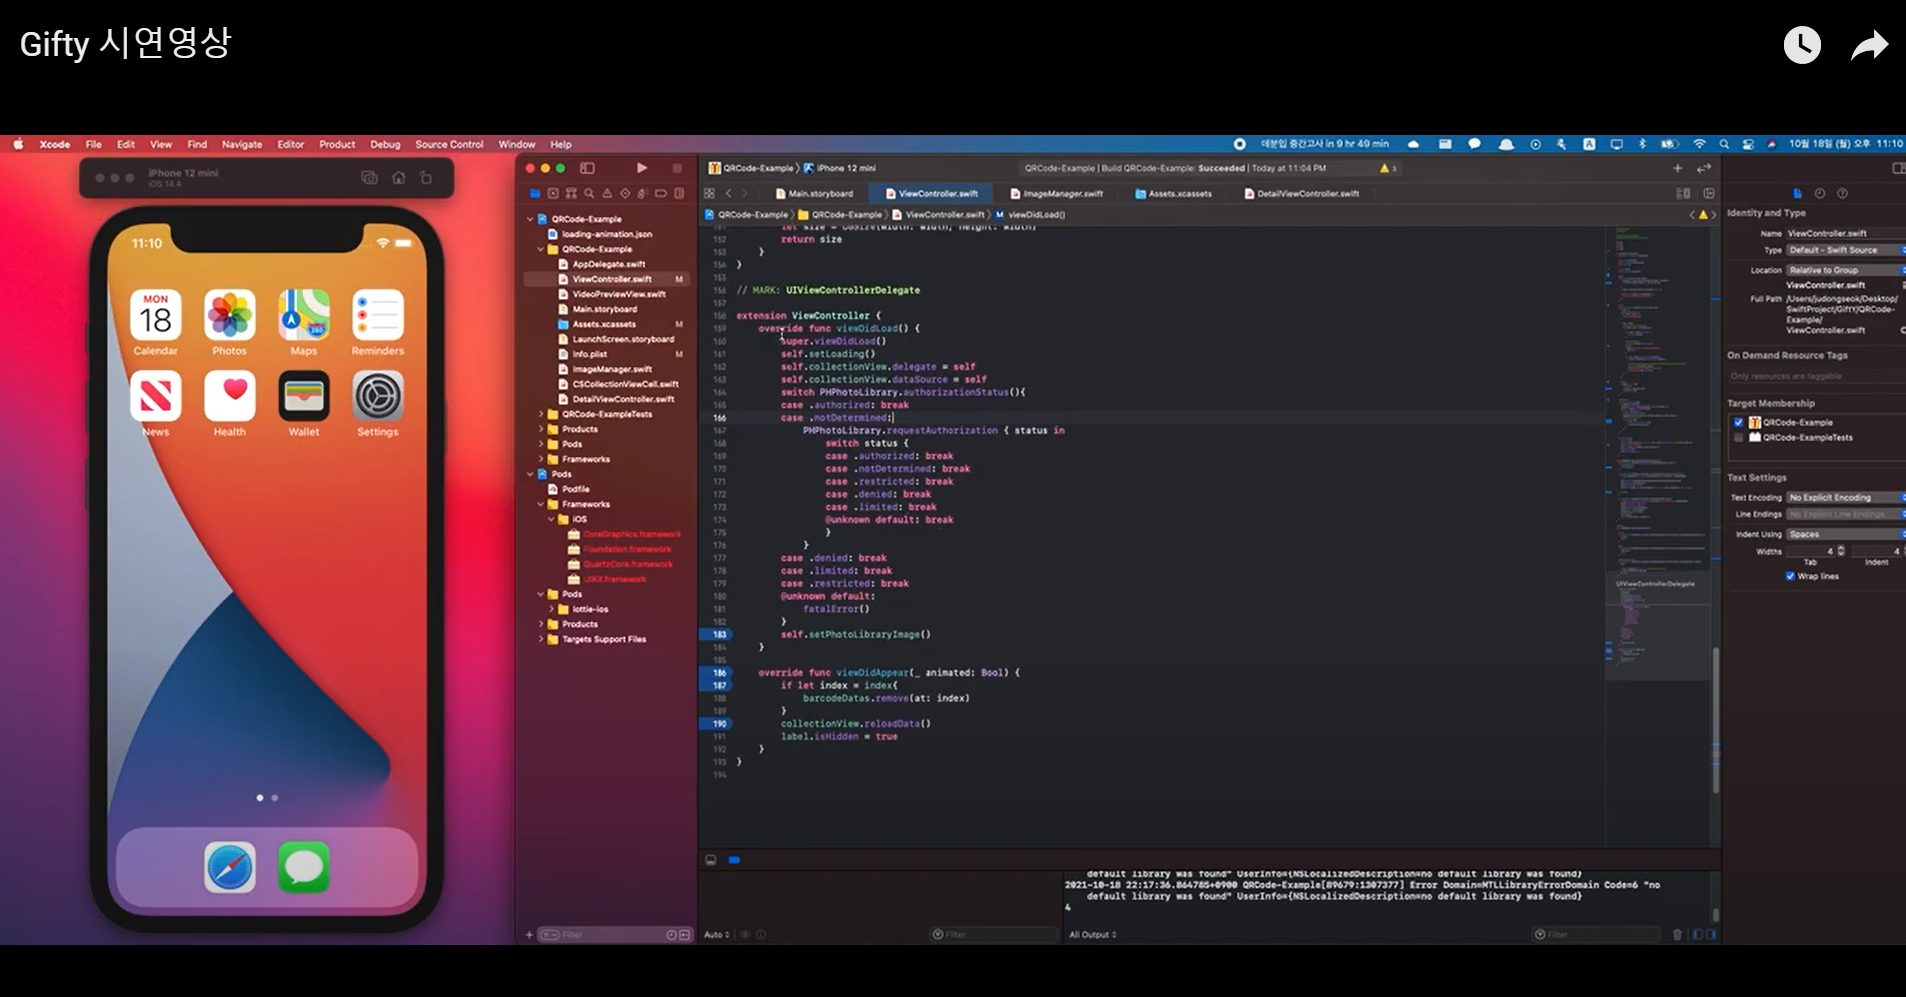The width and height of the screenshot is (1906, 997).
Task: Toggle the Wrap lines checkbox
Action: (x=1790, y=576)
